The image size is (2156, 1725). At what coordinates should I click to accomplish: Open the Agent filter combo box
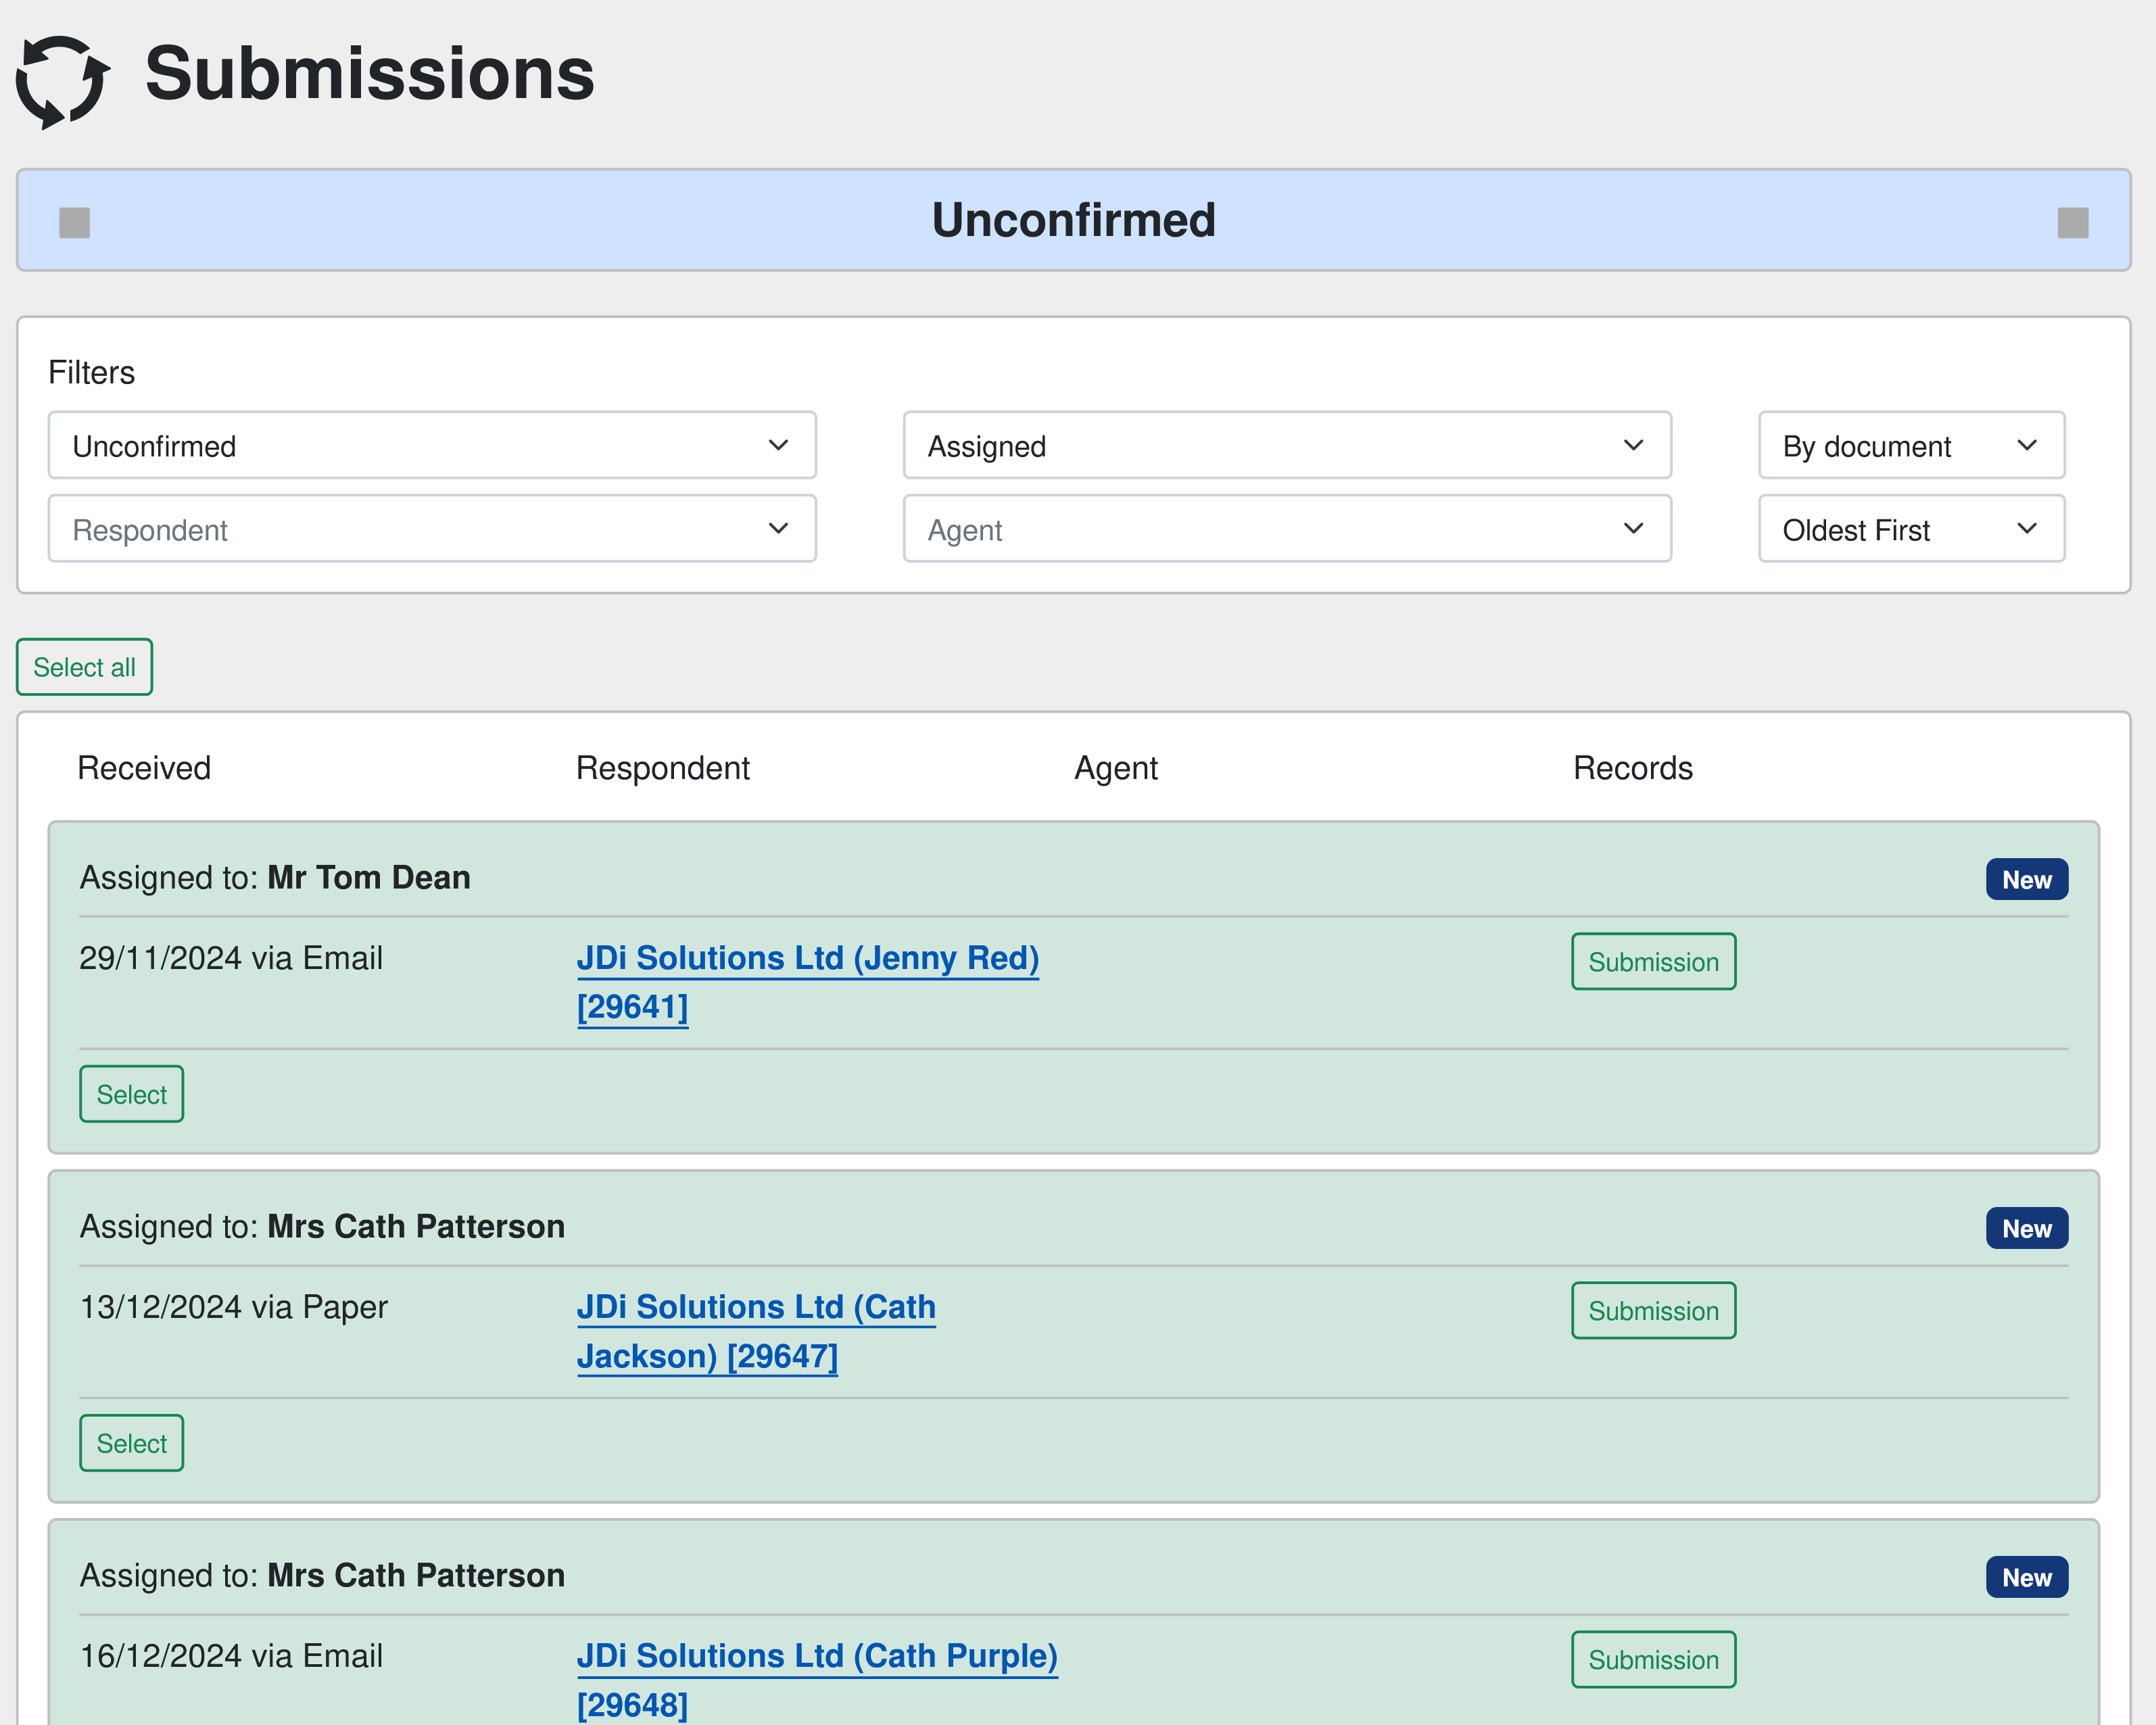(x=1286, y=530)
